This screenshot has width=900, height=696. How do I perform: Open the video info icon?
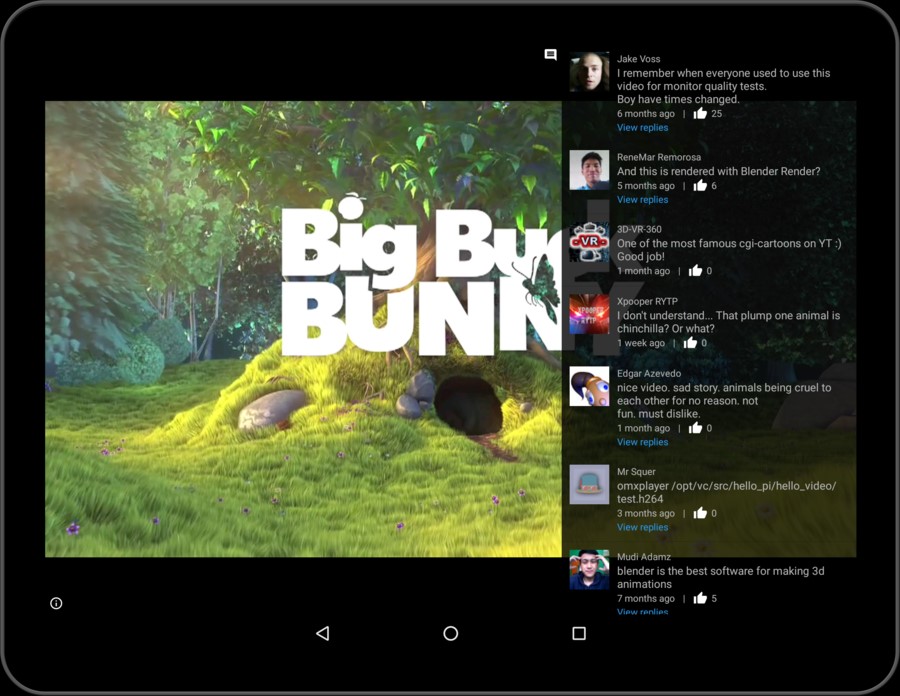coord(56,603)
